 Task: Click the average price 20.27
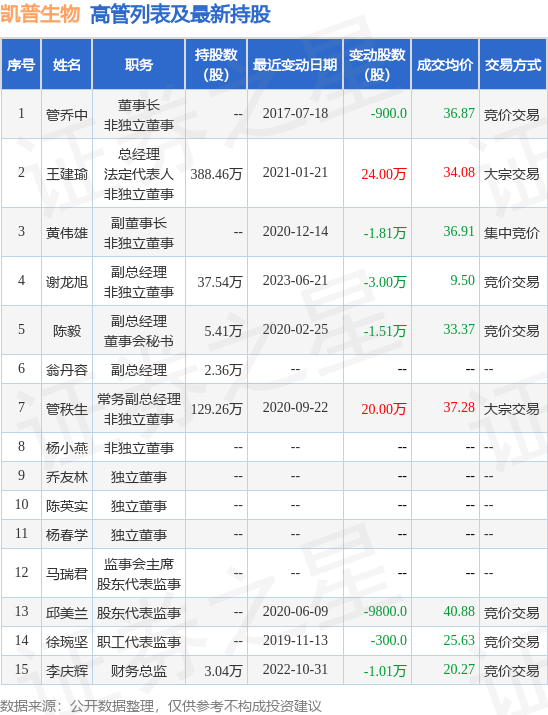point(459,669)
